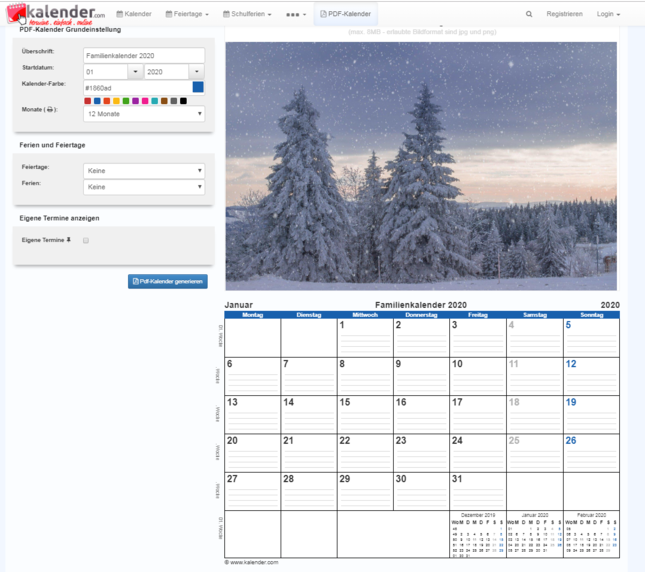The width and height of the screenshot is (645, 572).
Task: Select the black color swatch
Action: point(183,100)
